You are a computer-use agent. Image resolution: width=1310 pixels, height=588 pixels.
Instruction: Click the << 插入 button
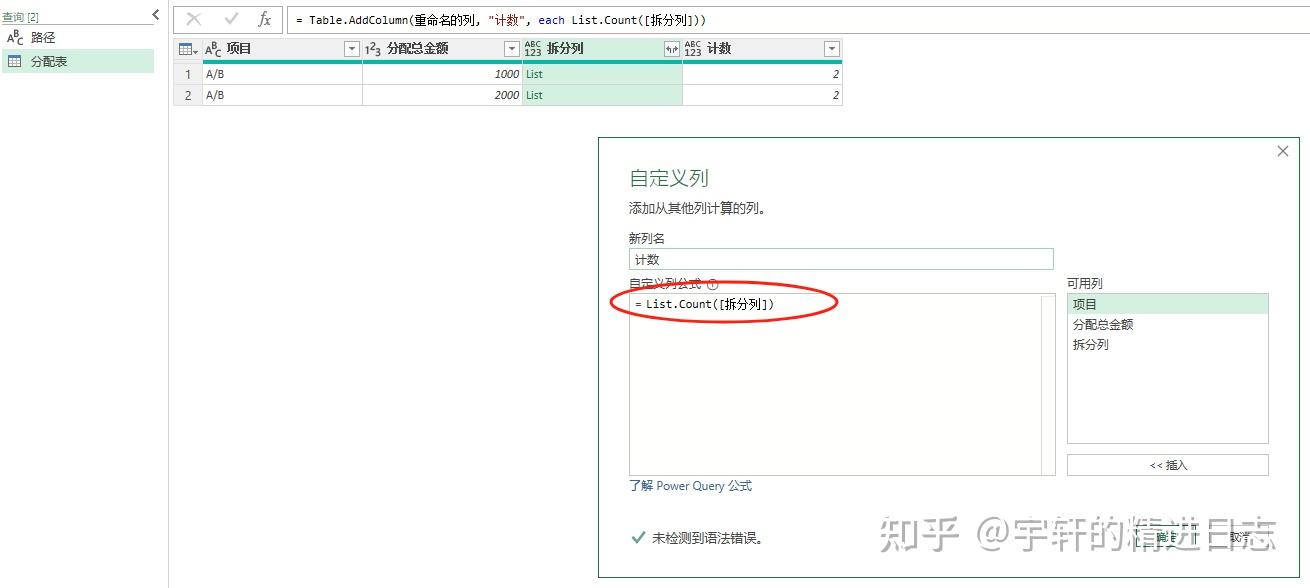(x=1168, y=464)
